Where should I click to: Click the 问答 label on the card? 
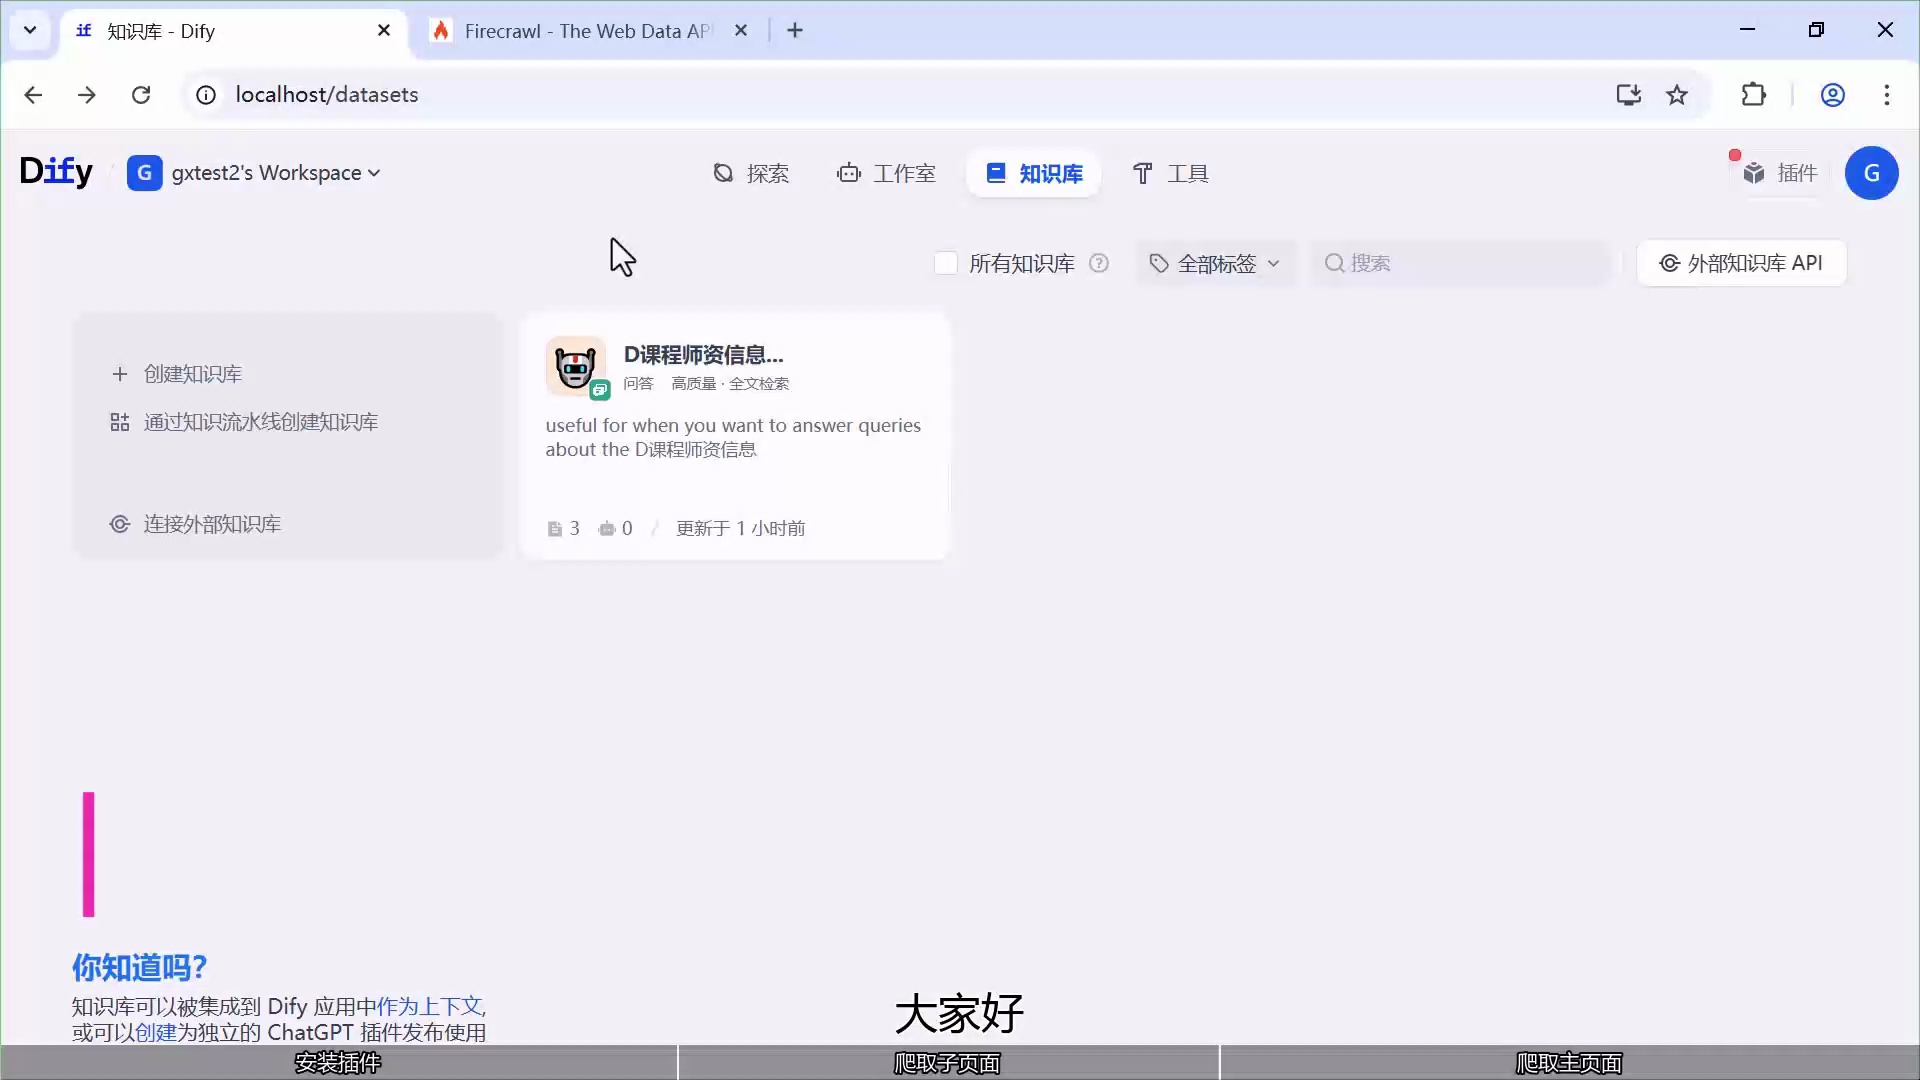pos(638,384)
